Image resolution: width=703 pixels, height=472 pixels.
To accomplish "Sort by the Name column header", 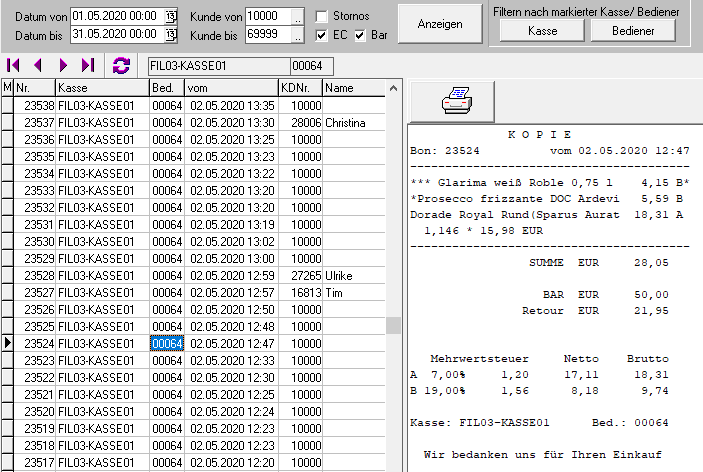I will click(354, 88).
